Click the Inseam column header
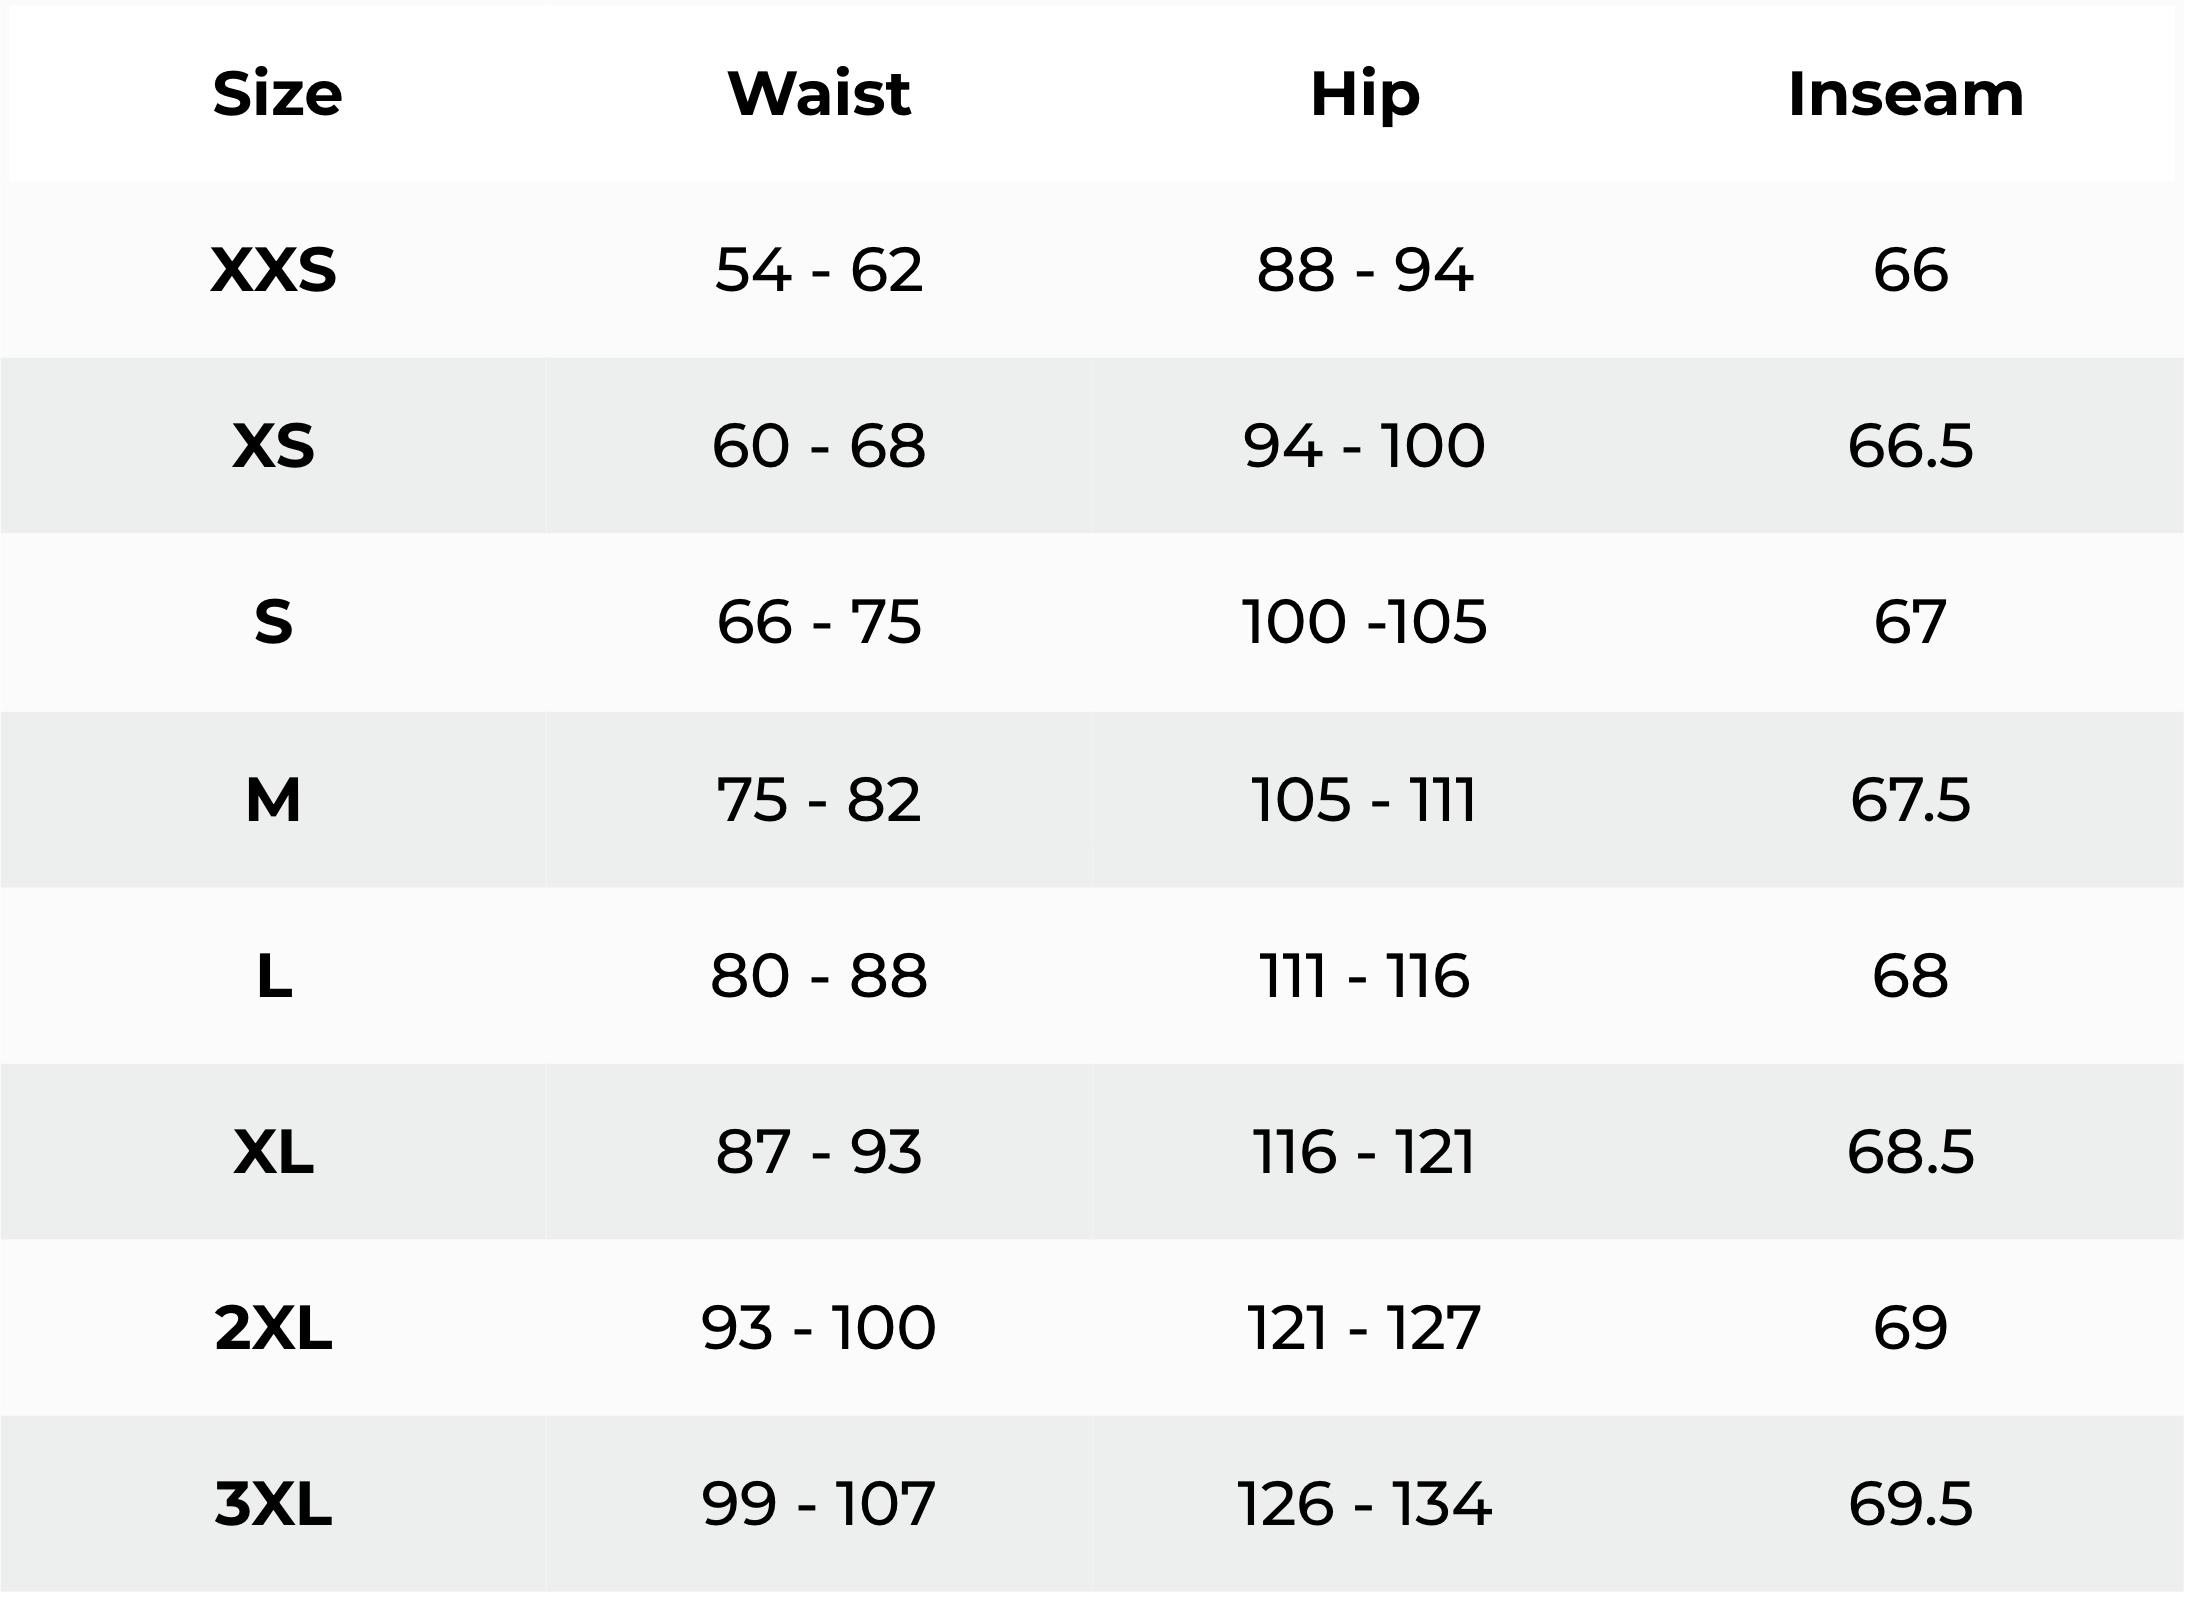This screenshot has width=2192, height=1600. point(1906,95)
